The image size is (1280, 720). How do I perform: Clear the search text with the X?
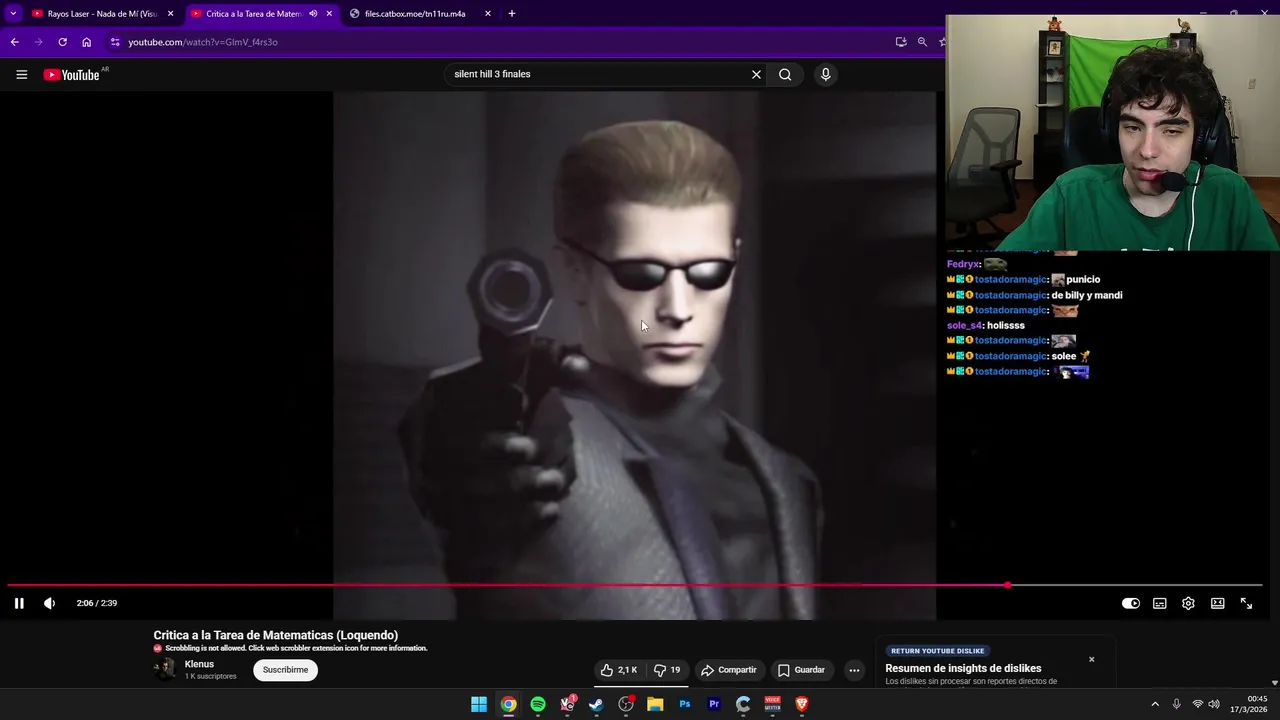756,74
